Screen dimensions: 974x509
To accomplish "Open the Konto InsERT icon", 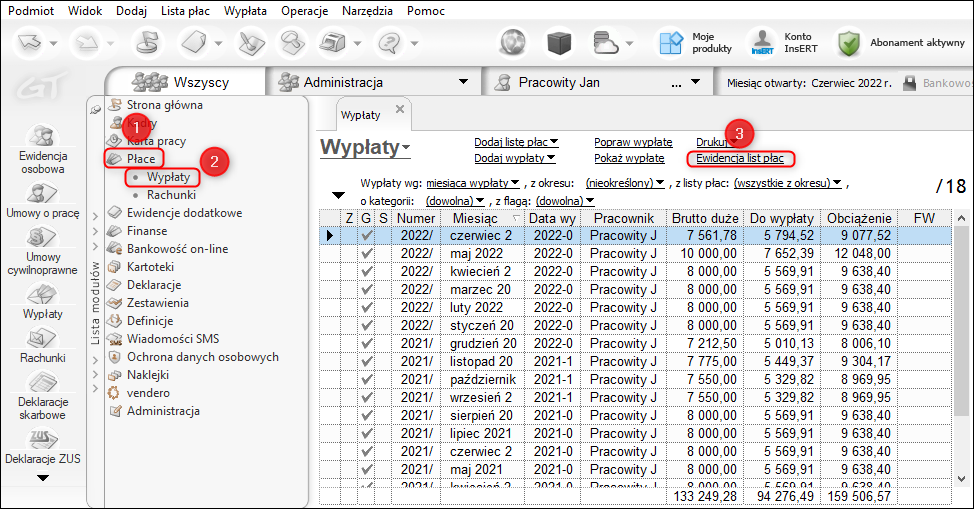I will click(762, 42).
